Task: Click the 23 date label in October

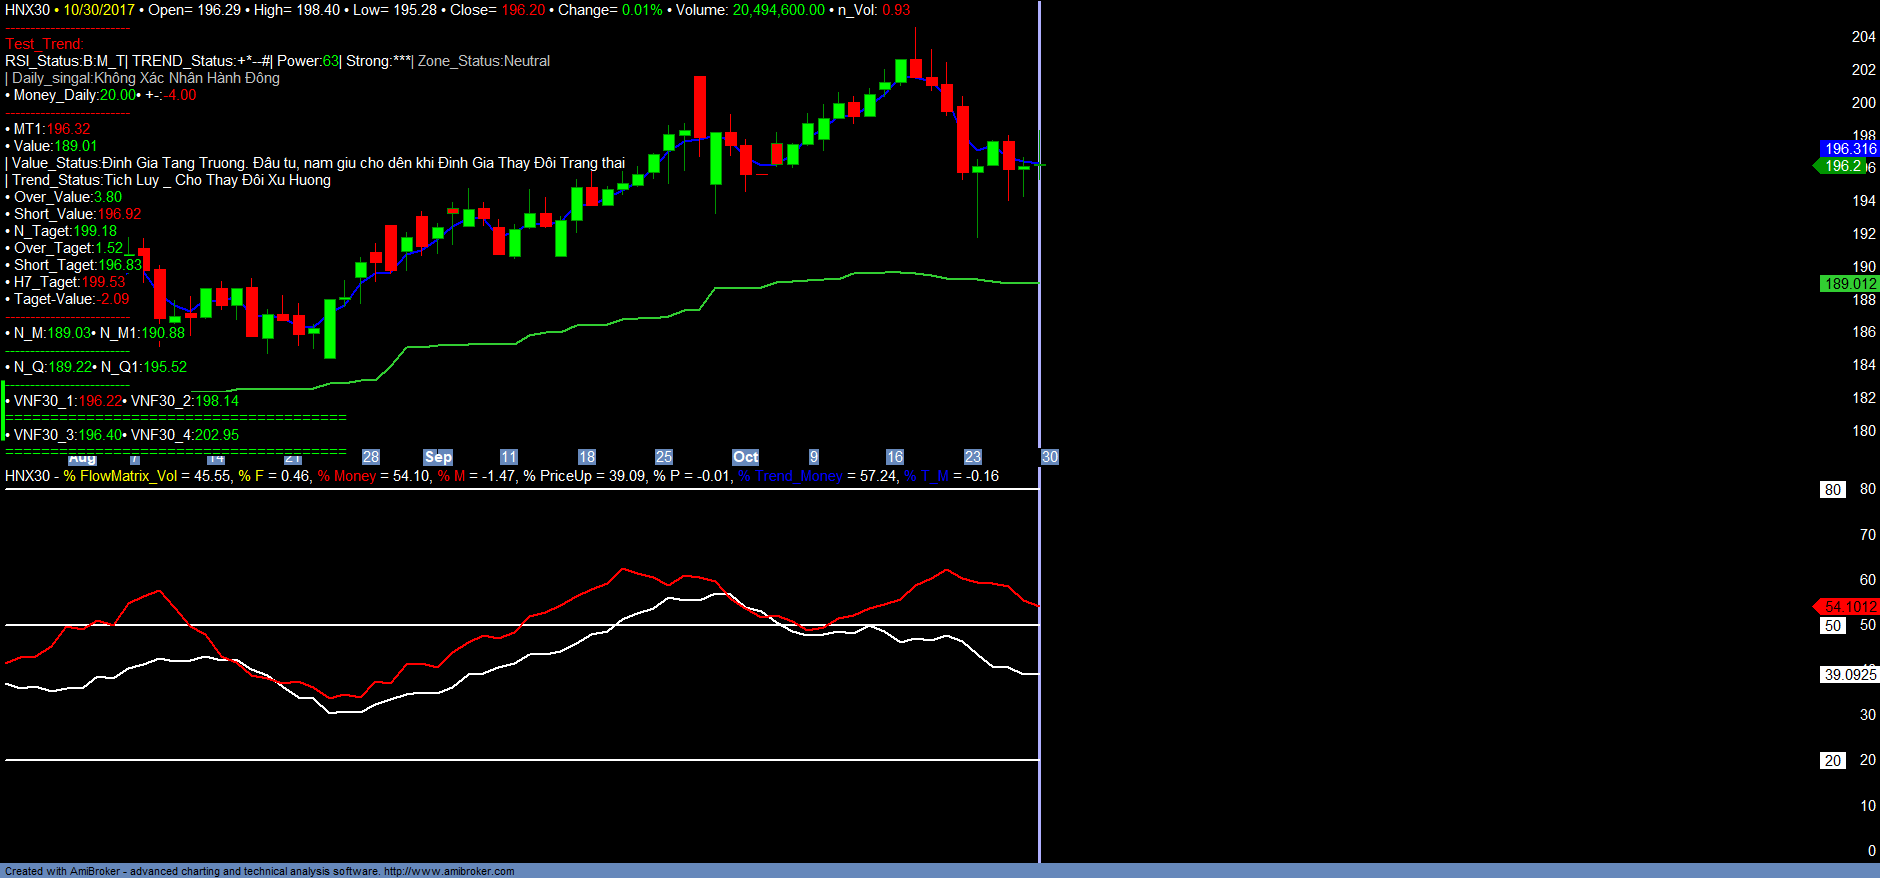Action: coord(973,457)
